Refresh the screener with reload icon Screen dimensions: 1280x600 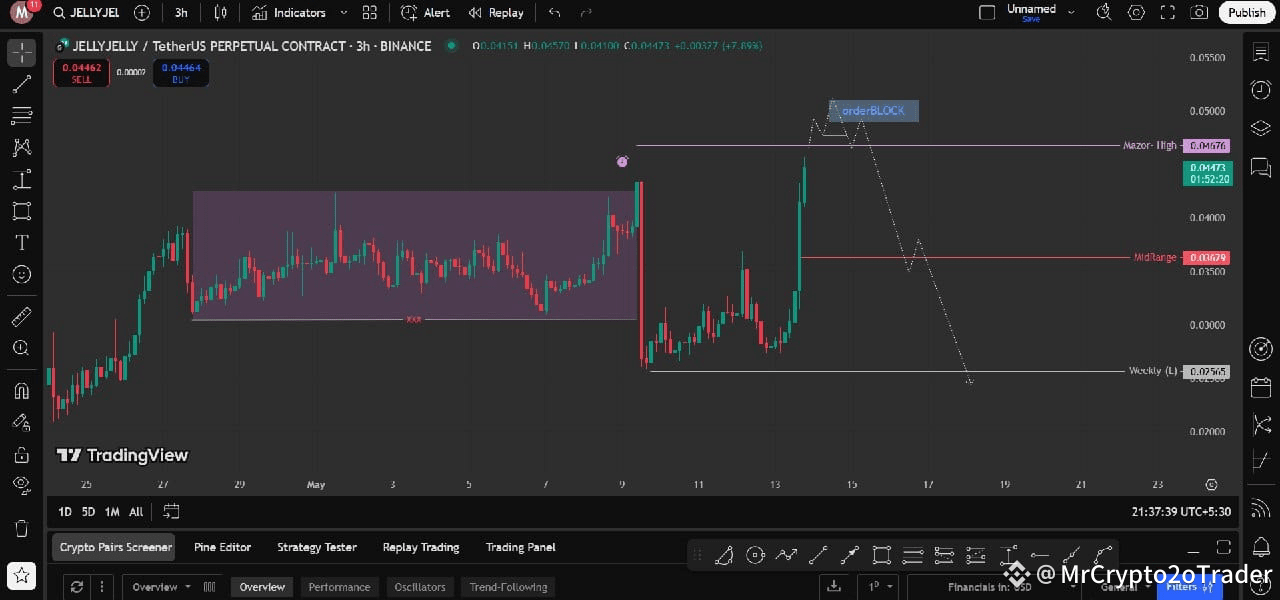point(77,587)
